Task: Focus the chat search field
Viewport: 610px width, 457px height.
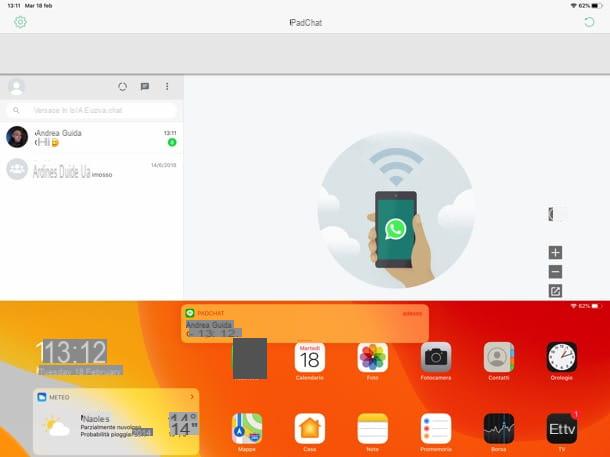Action: pos(91,110)
